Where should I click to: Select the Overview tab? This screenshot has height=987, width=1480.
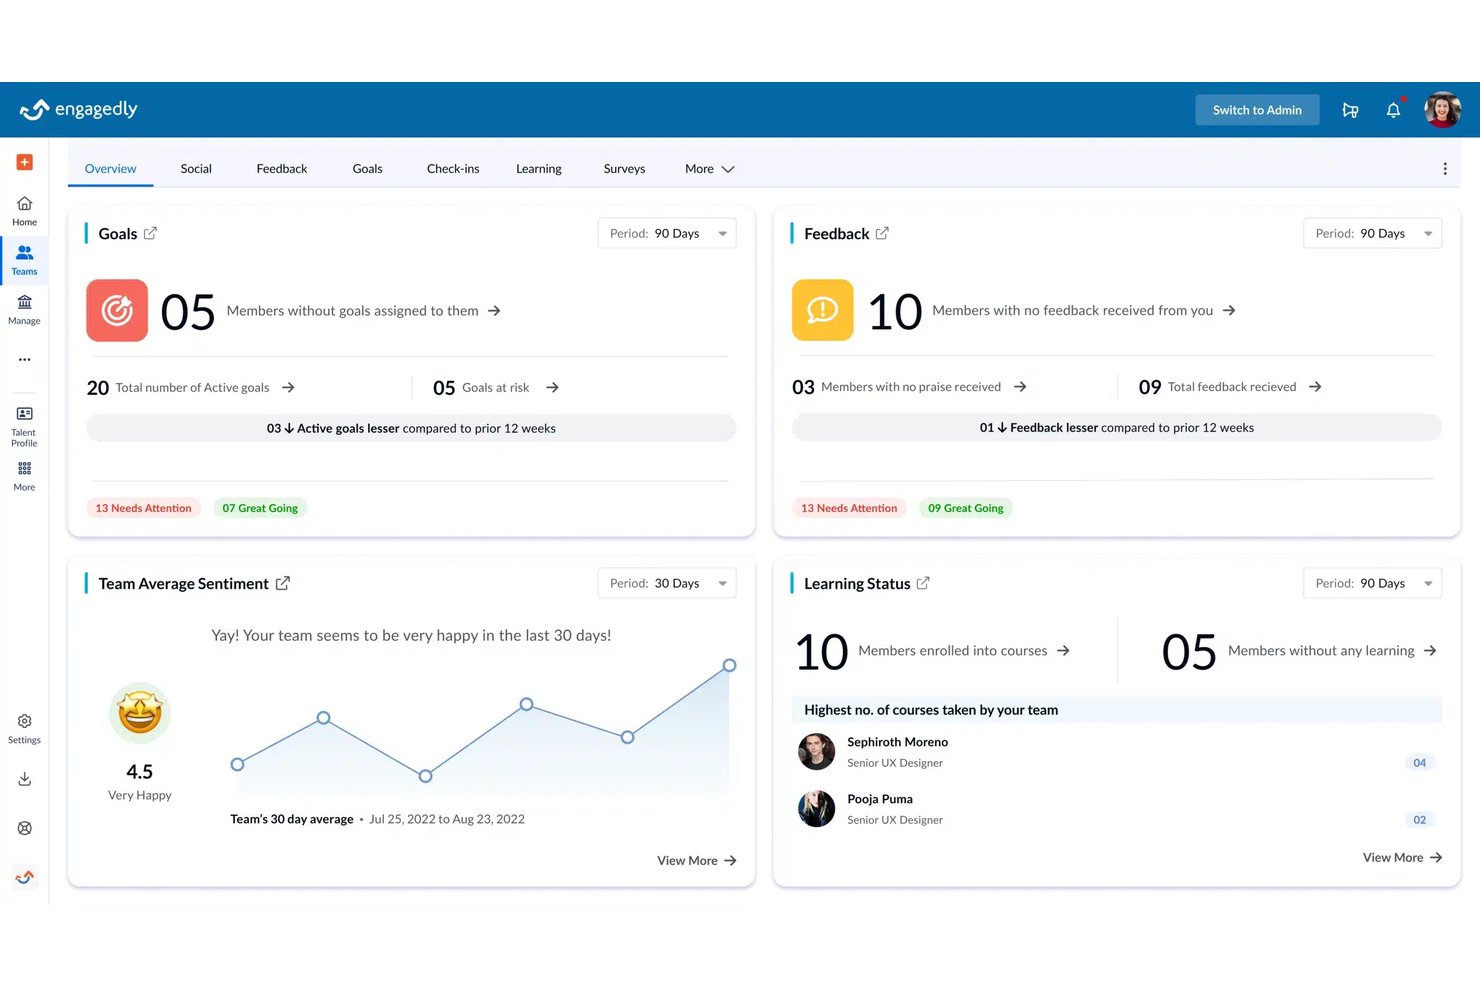point(110,169)
